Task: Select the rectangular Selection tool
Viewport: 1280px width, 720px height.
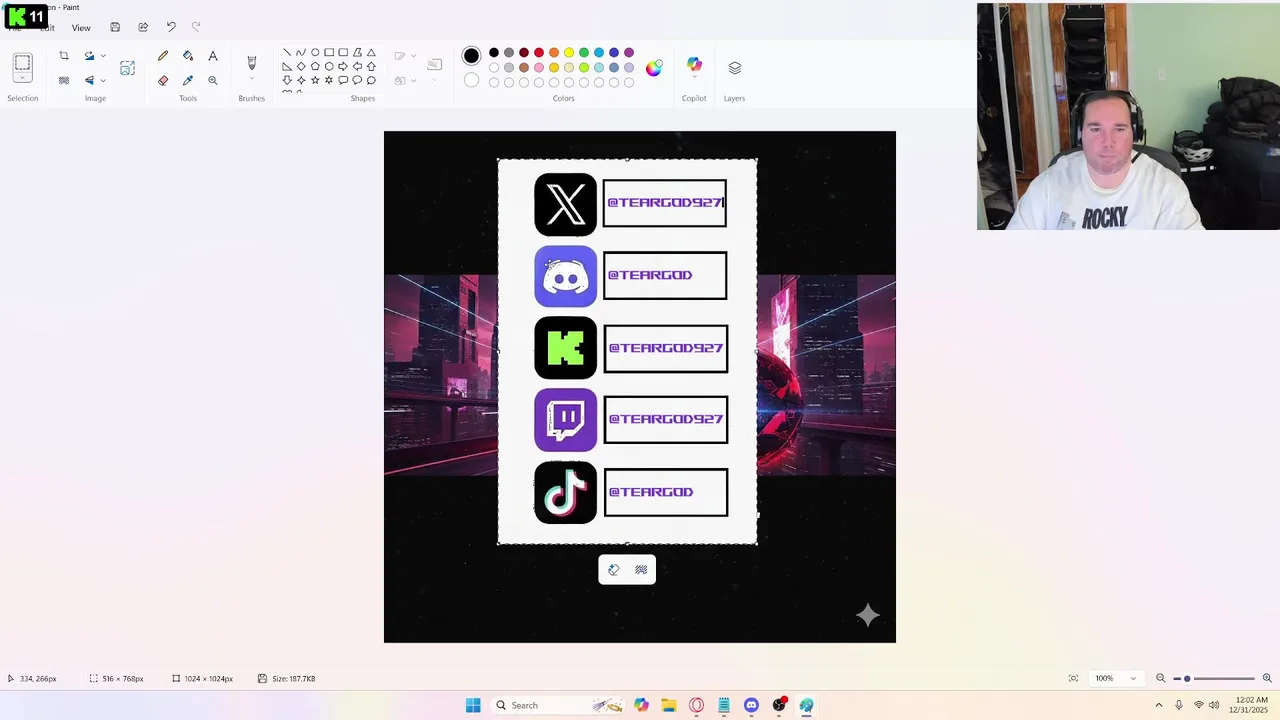Action: (22, 63)
